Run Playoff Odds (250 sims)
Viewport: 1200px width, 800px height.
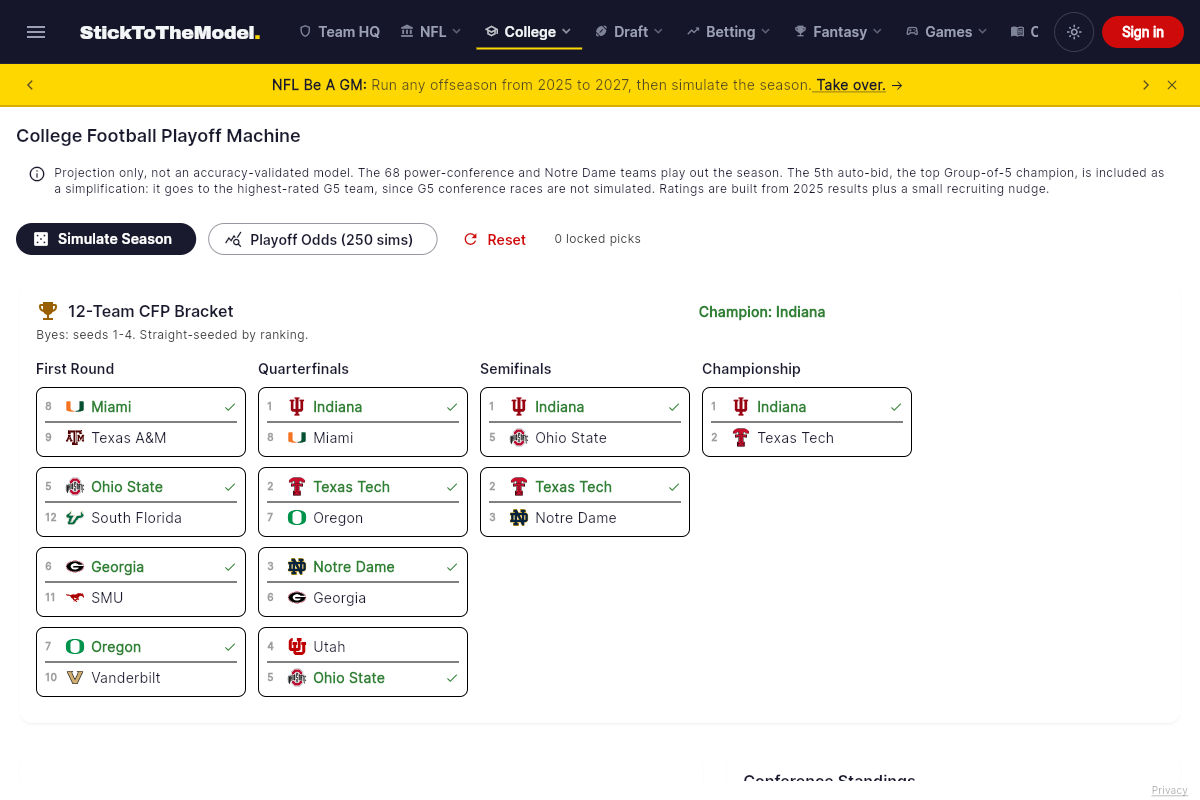pyautogui.click(x=323, y=239)
